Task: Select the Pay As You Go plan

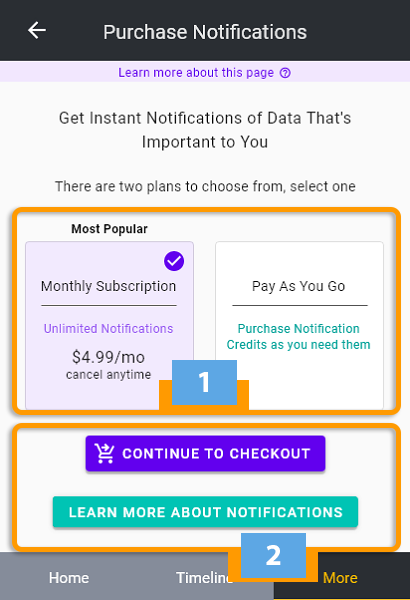Action: 299,325
